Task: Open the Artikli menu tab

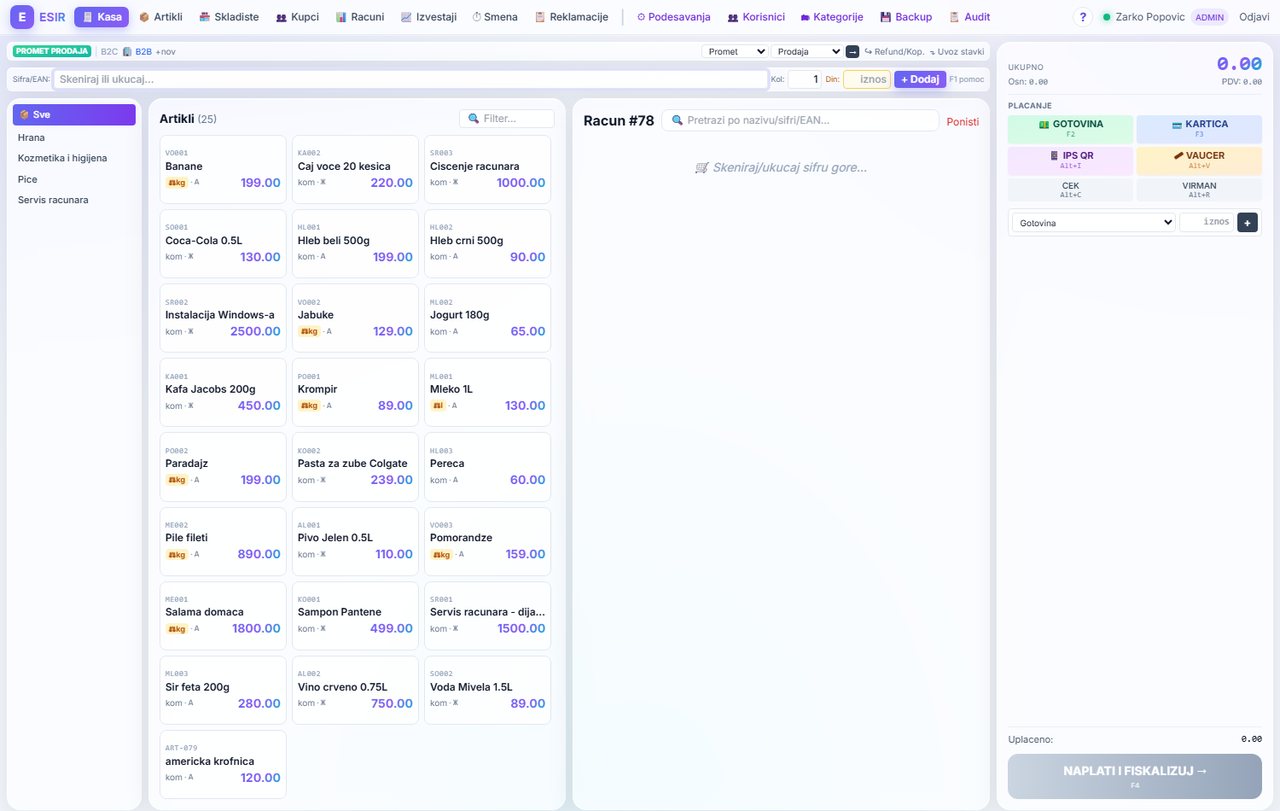Action: point(161,17)
